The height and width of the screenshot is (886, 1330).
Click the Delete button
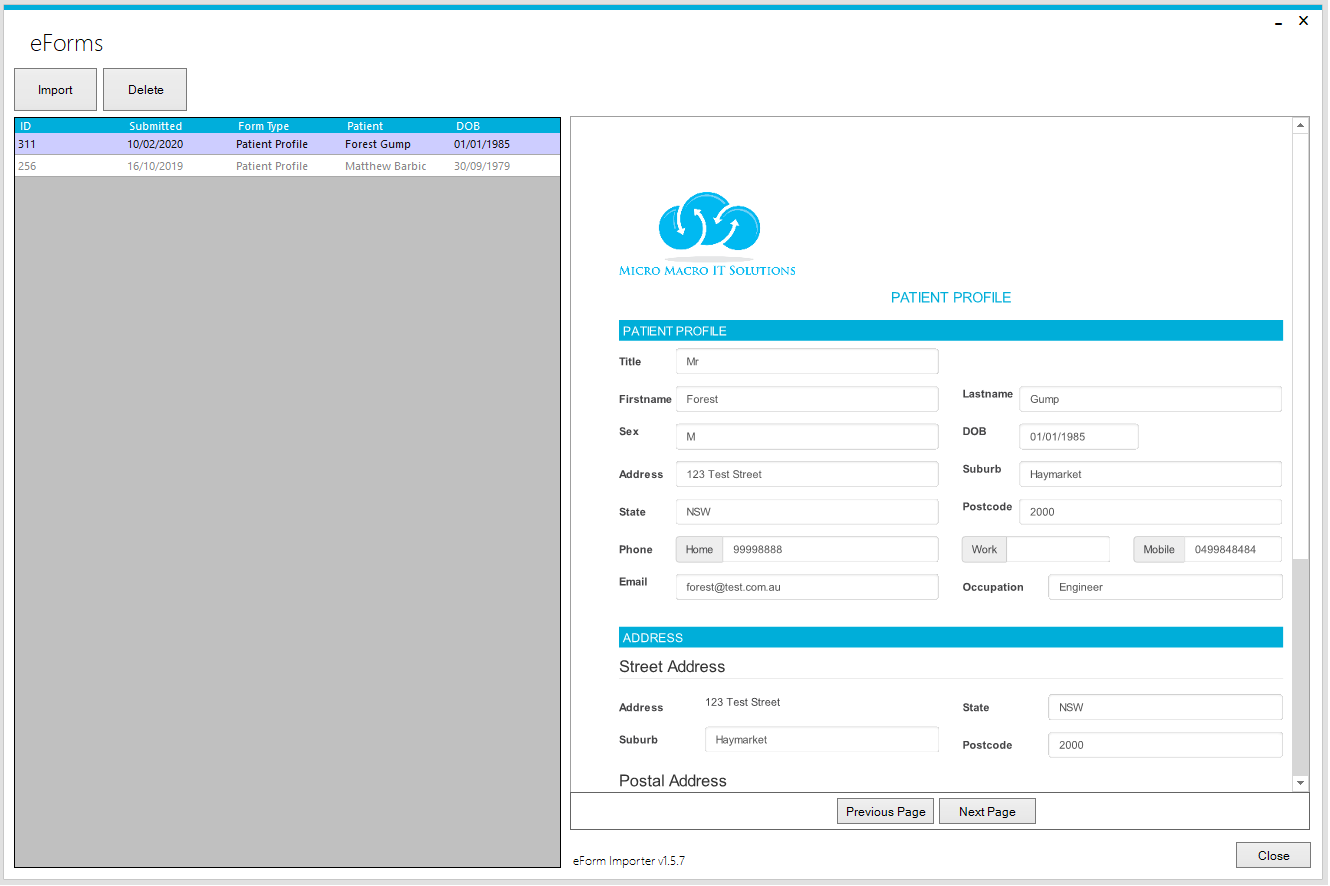[x=145, y=90]
